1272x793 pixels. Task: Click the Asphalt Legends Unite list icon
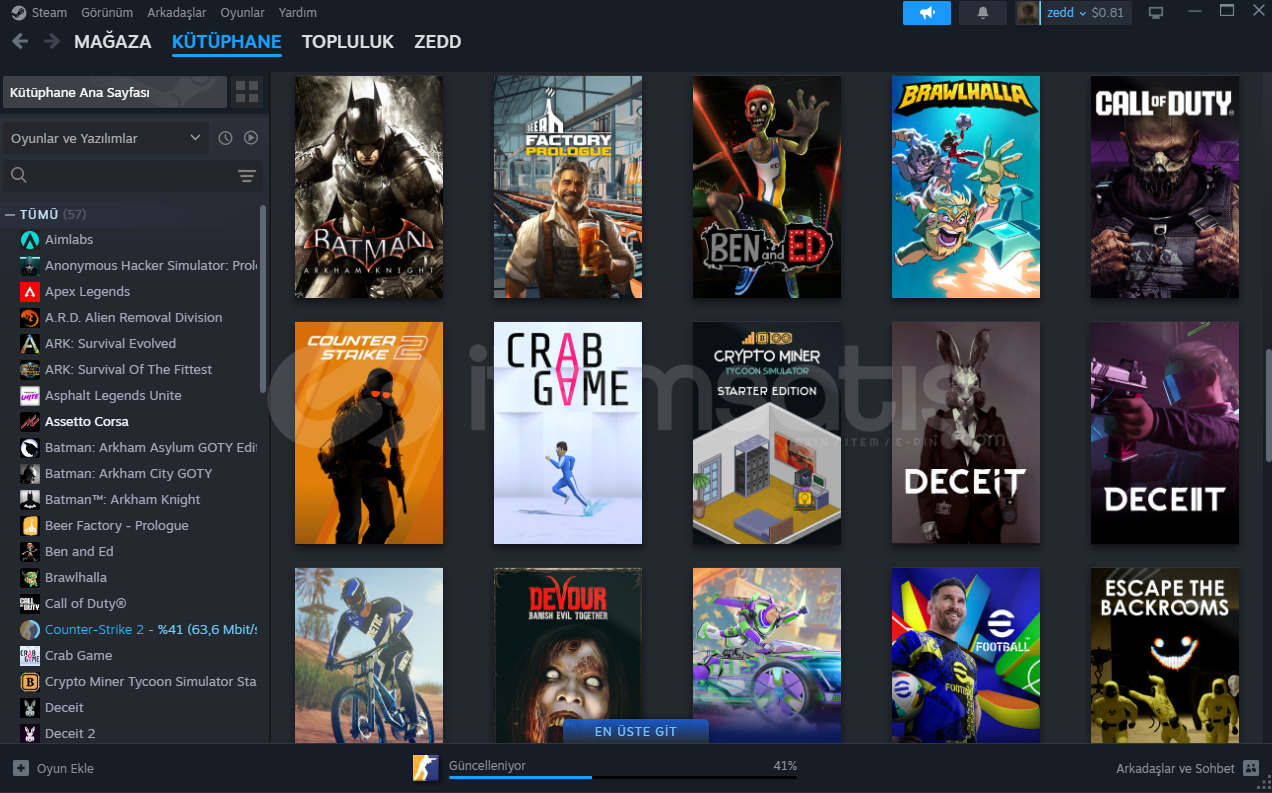pyautogui.click(x=30, y=396)
